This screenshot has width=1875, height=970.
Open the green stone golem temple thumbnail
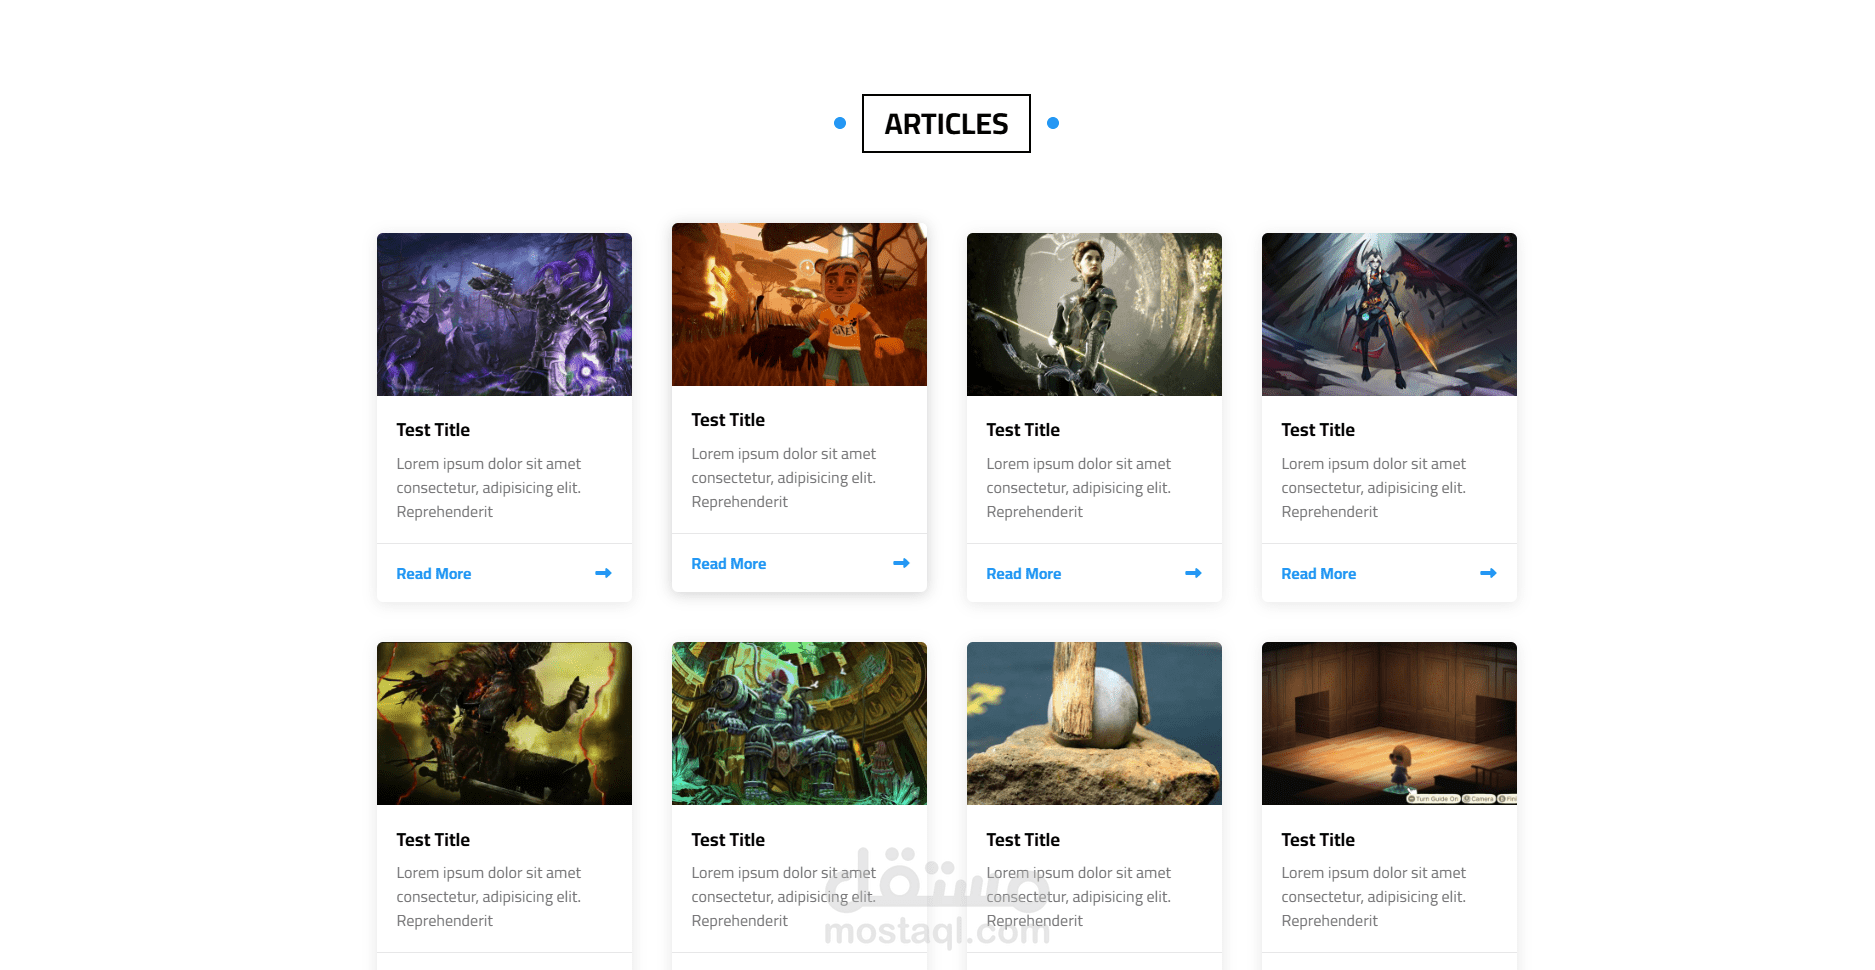pyautogui.click(x=799, y=723)
